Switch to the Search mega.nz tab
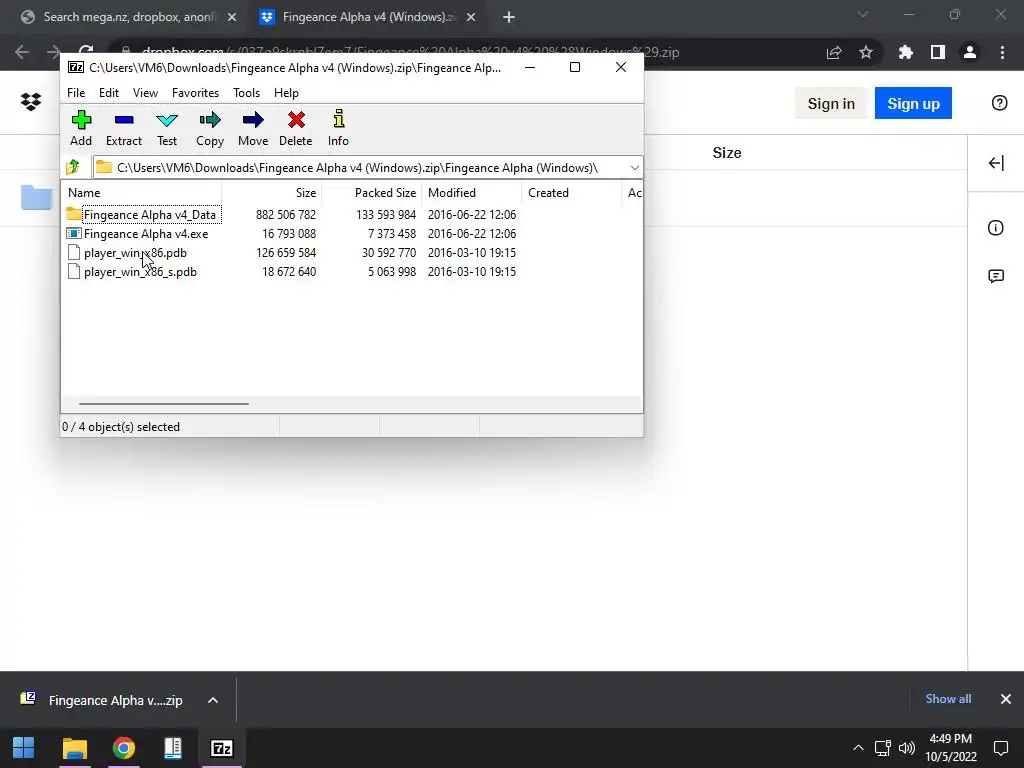 point(129,17)
